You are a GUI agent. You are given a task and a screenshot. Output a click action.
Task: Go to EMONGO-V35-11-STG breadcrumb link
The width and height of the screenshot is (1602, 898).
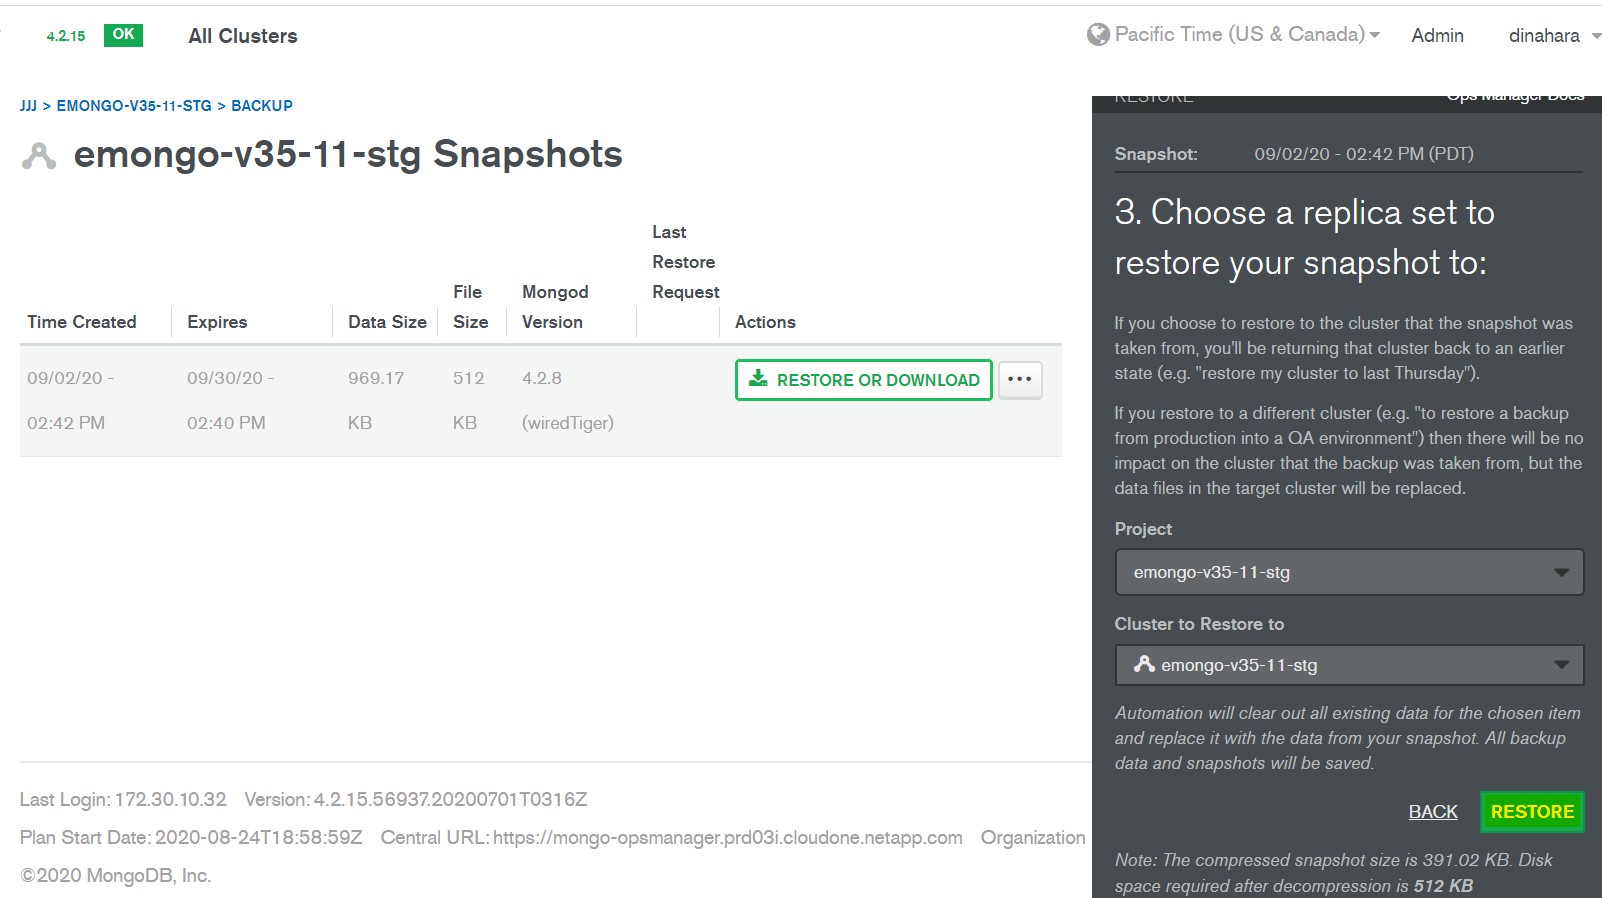(134, 106)
